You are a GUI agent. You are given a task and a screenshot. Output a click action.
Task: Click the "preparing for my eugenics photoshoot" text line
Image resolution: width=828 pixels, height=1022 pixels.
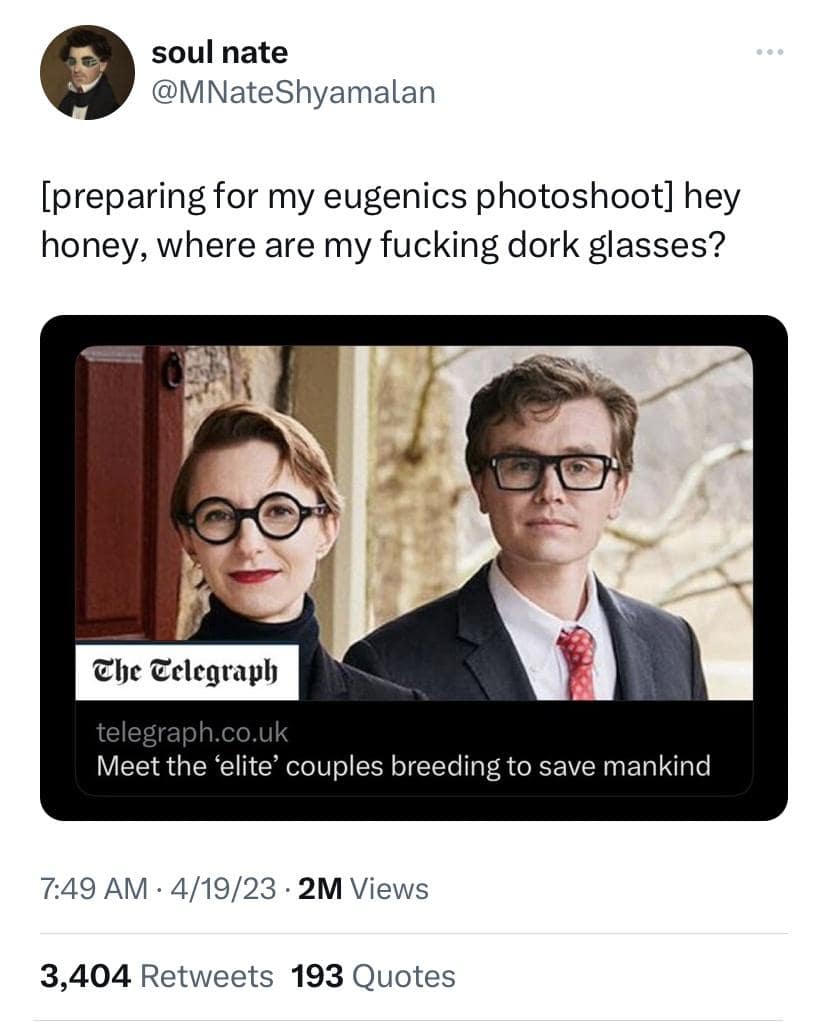[390, 197]
